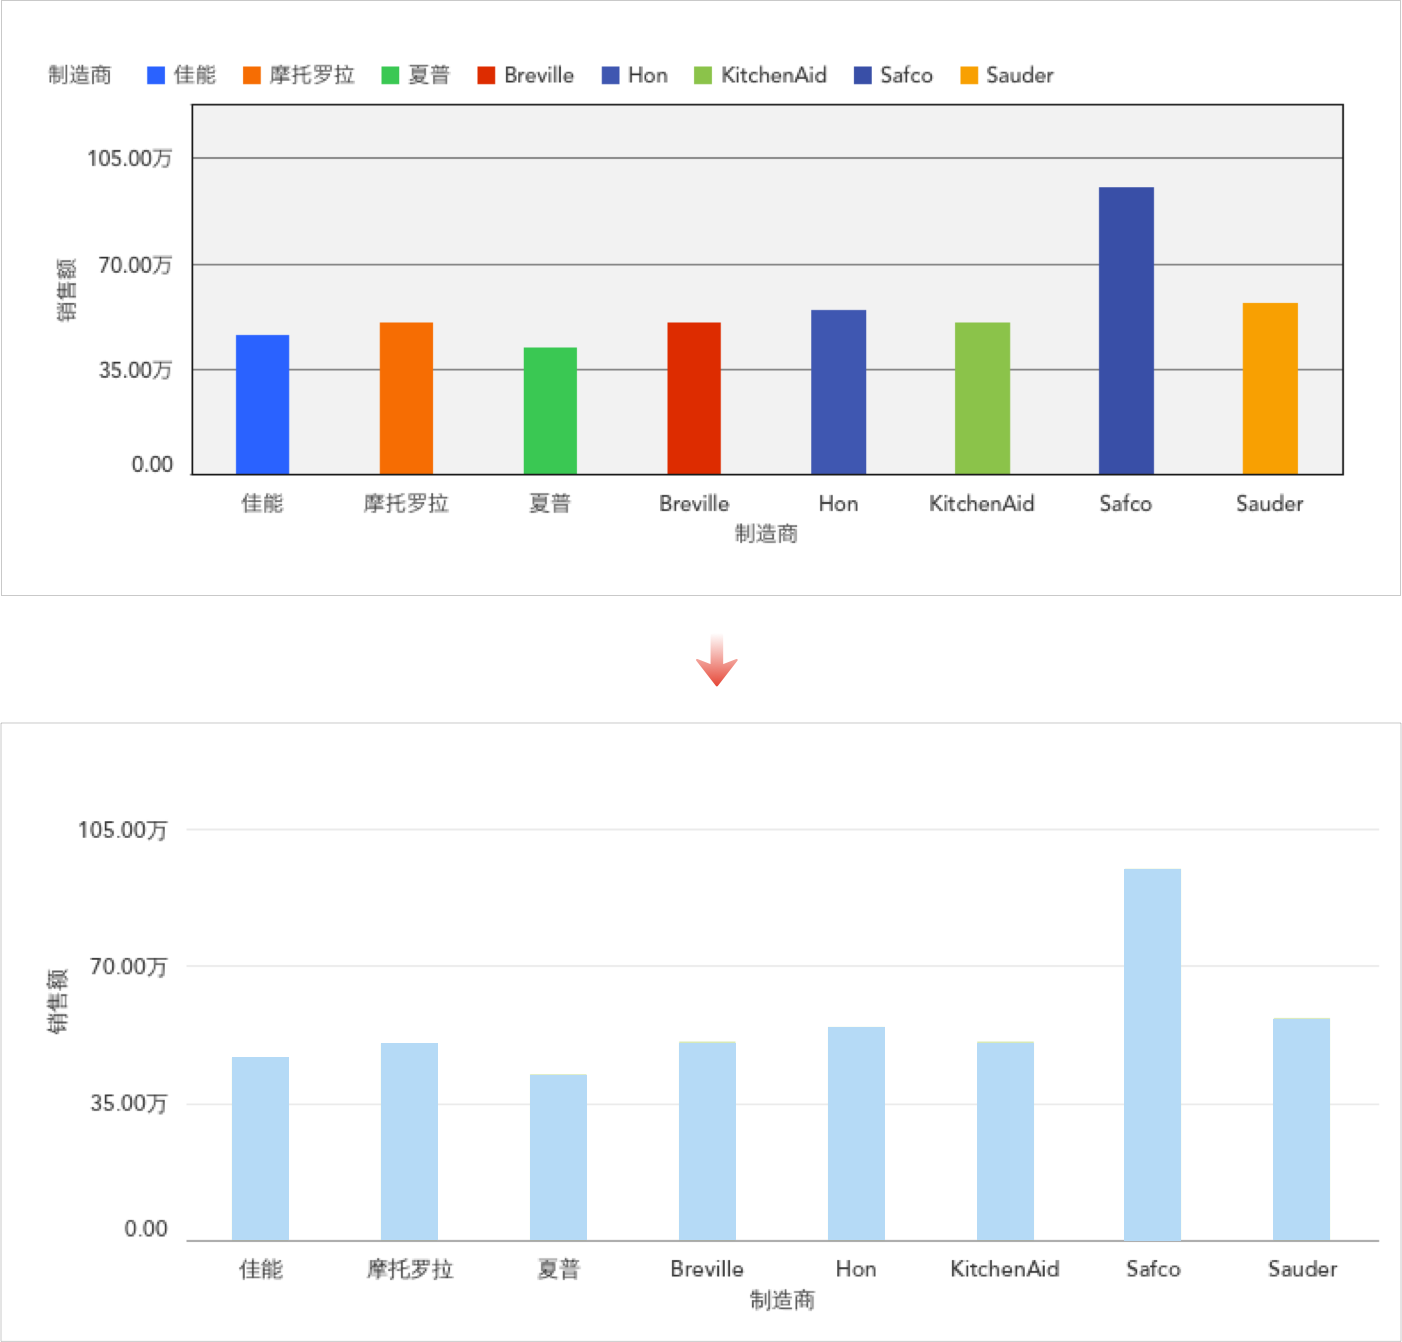Select the KitchenAid bar in bottom chart
This screenshot has width=1402, height=1342.
coord(1005,1141)
